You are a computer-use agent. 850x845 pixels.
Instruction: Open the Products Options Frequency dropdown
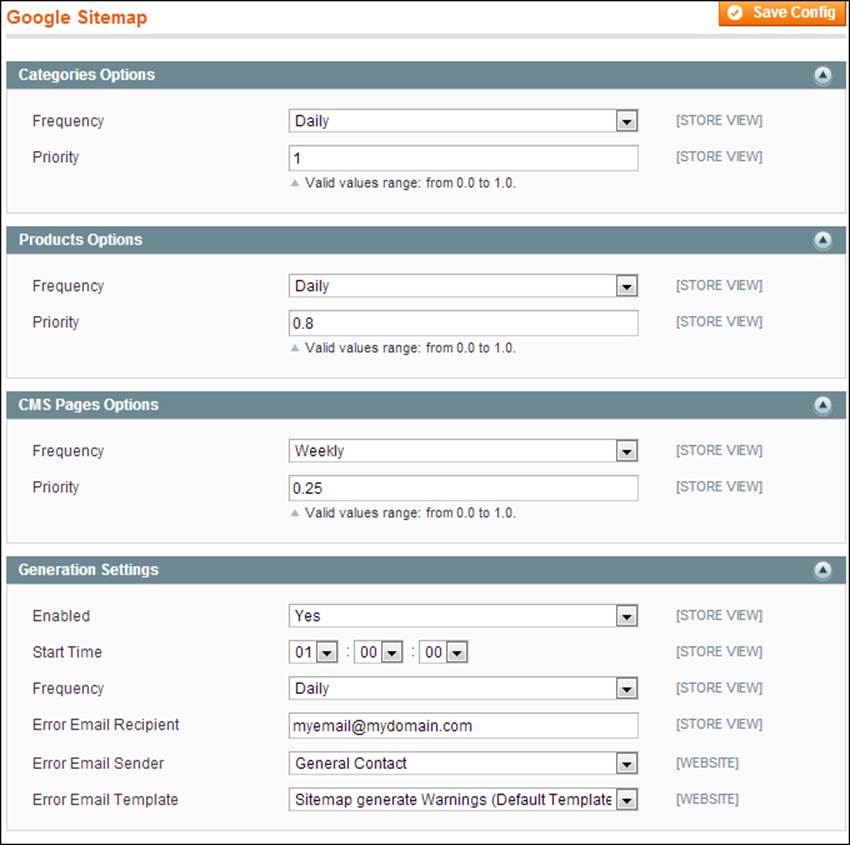pos(463,286)
